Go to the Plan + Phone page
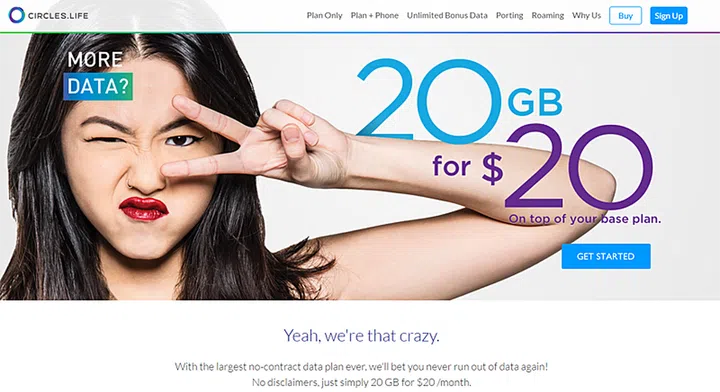Viewport: 720px width, 392px height. click(x=374, y=16)
